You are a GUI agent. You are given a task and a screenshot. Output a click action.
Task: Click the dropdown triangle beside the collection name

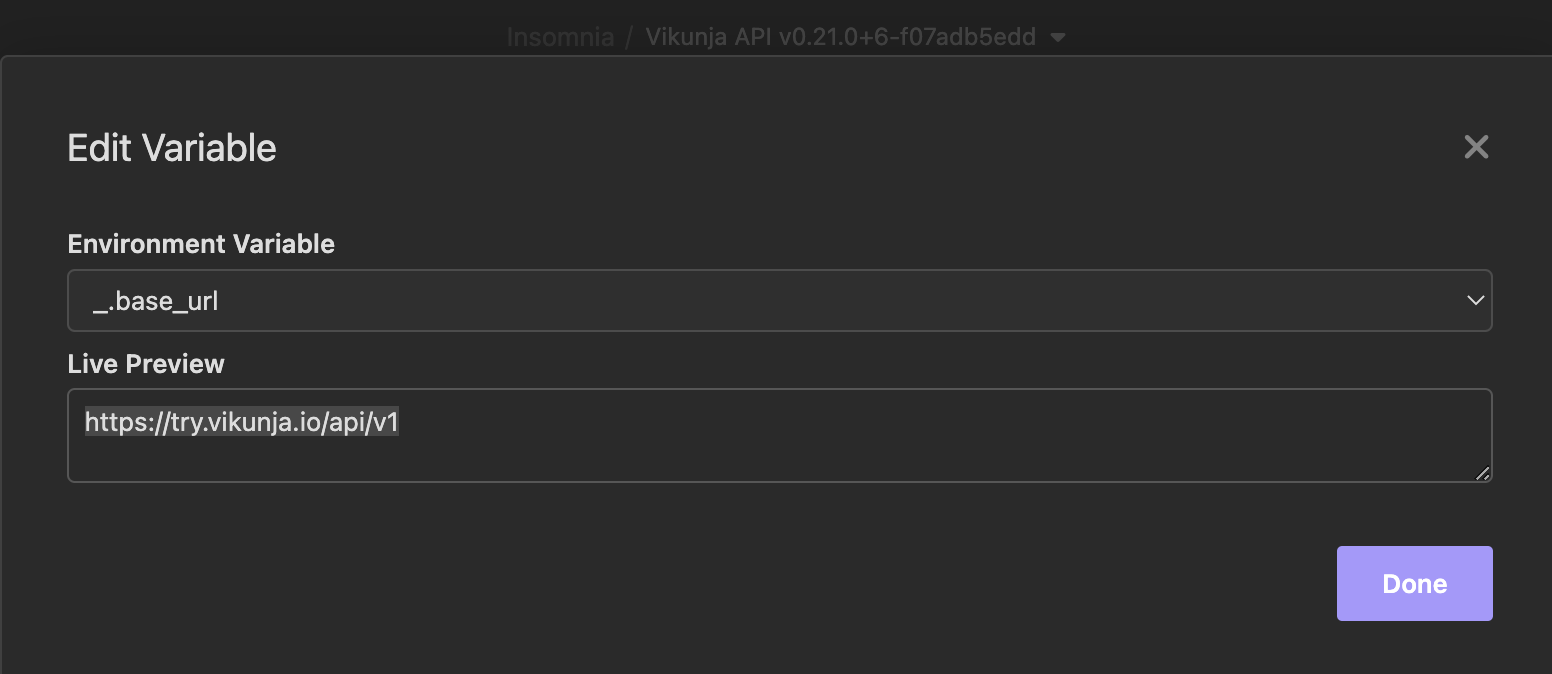pyautogui.click(x=1058, y=38)
